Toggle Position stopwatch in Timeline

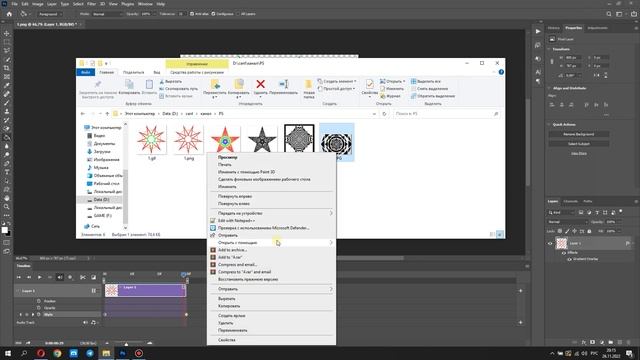point(39,301)
